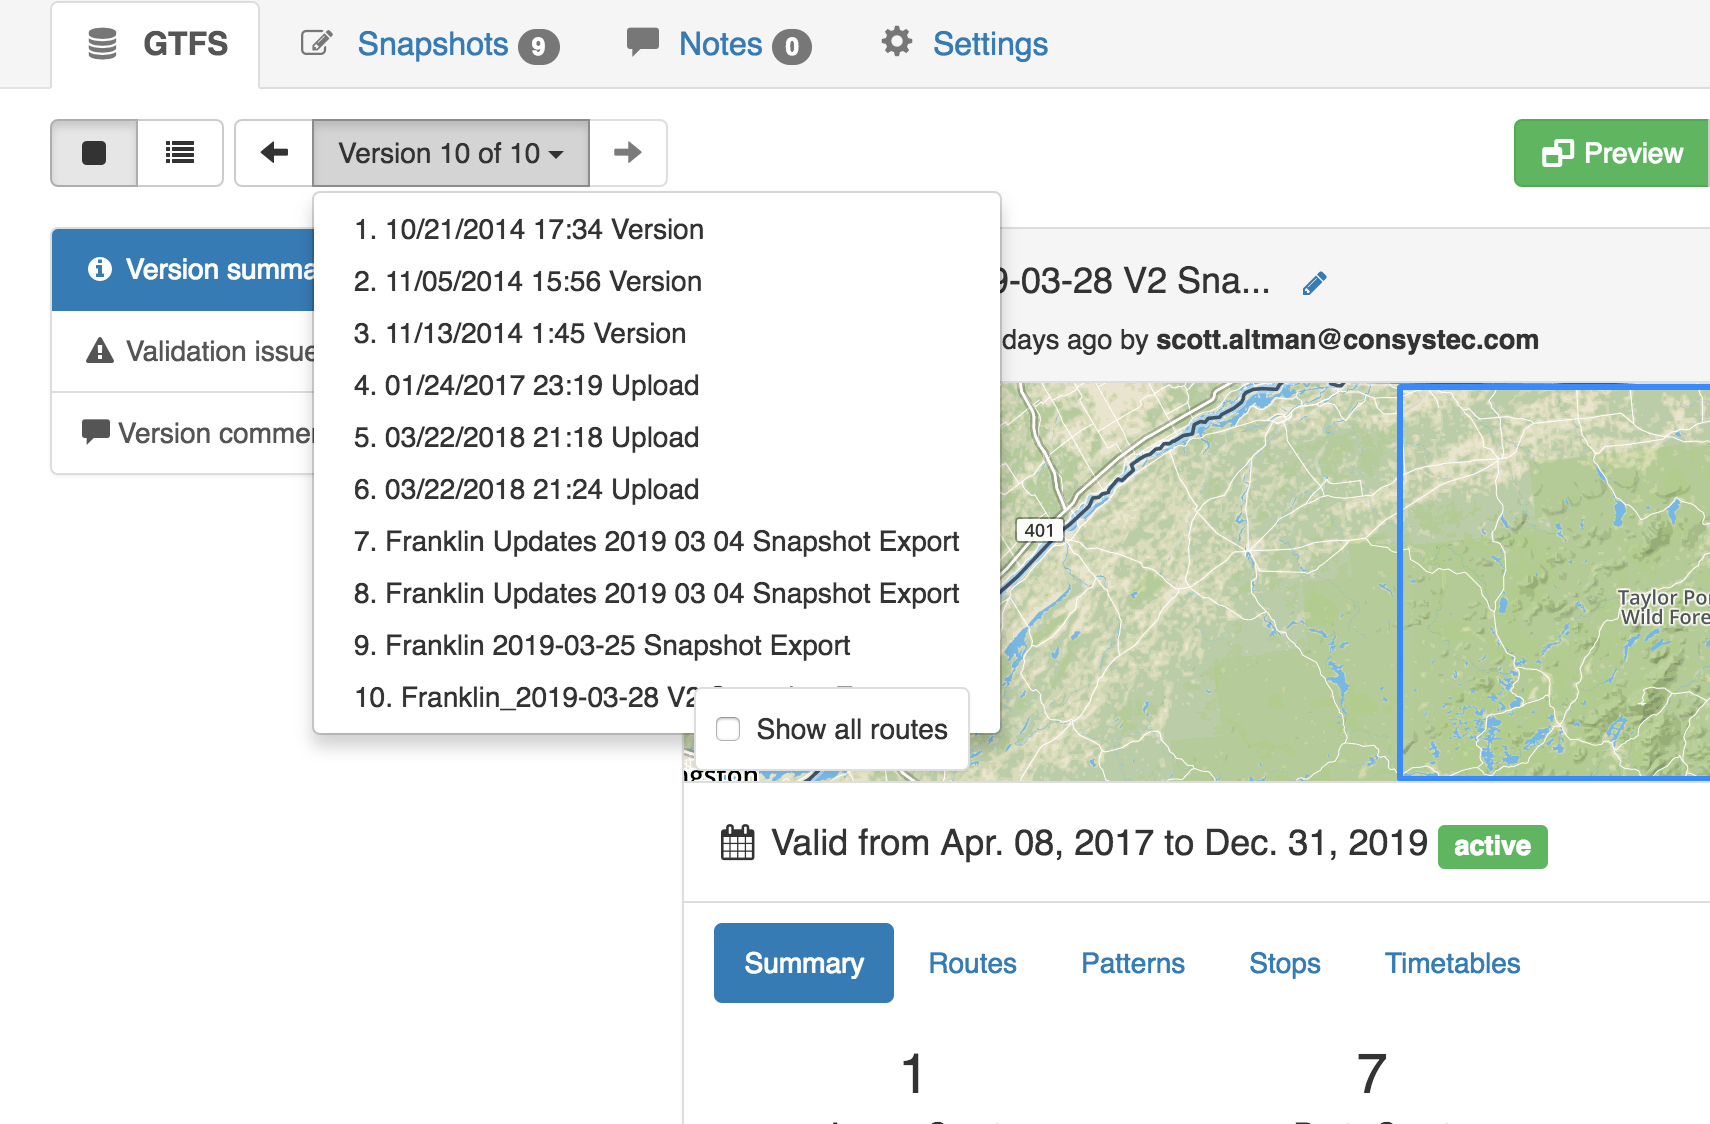Click the Snapshots count badge 9
1710x1124 pixels.
point(538,47)
